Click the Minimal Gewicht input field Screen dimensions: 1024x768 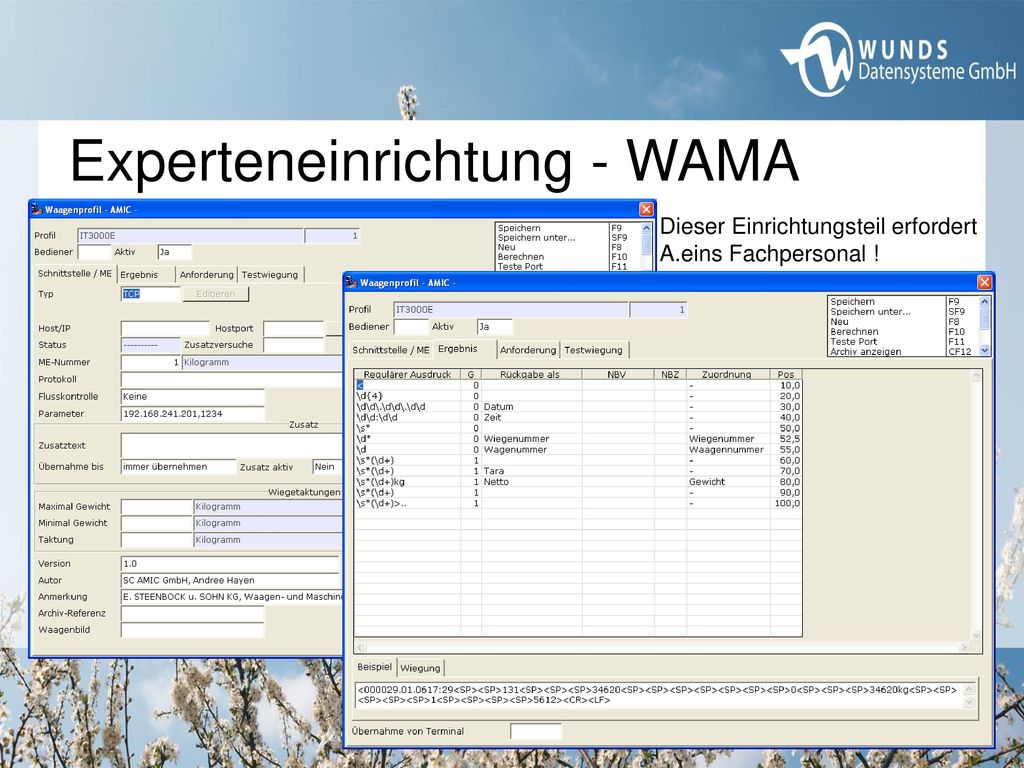(x=157, y=523)
